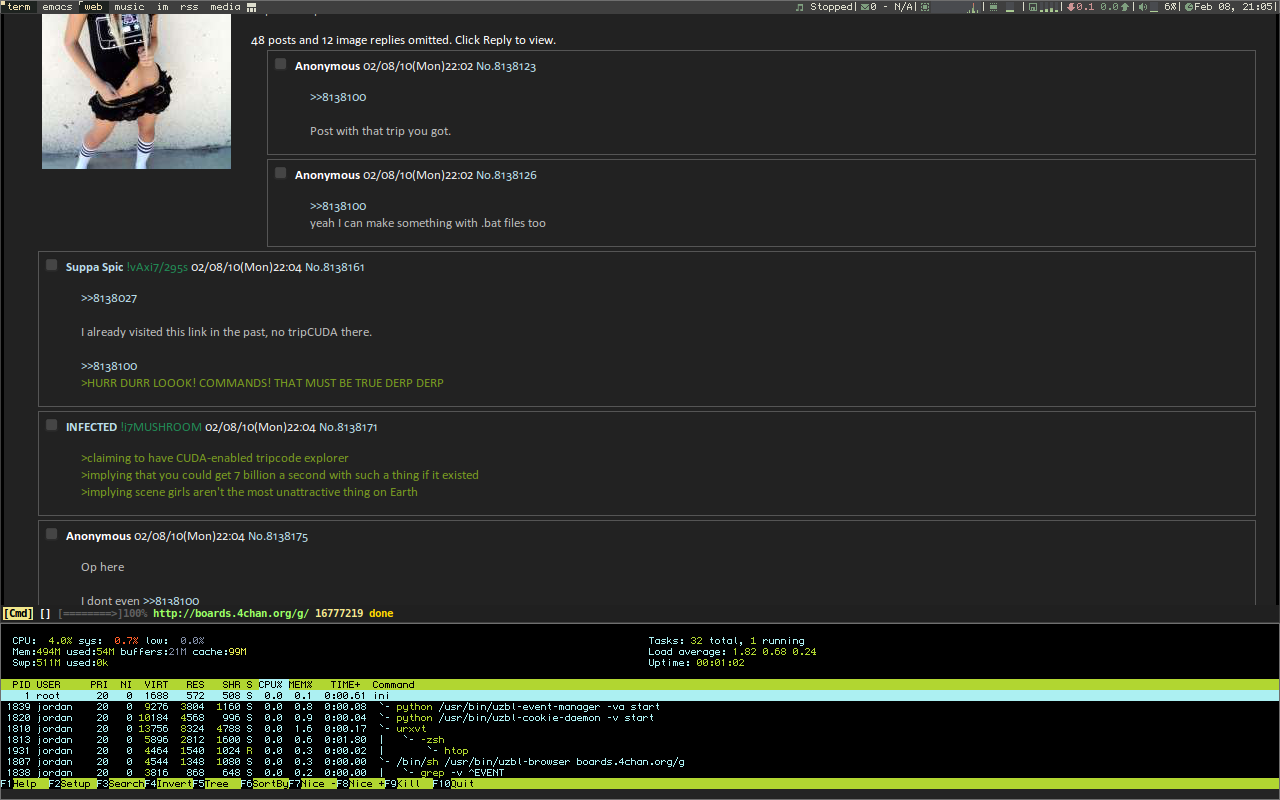Screen dimensions: 1280x800
Task: Open the post number link No.8138126
Action: 506,175
